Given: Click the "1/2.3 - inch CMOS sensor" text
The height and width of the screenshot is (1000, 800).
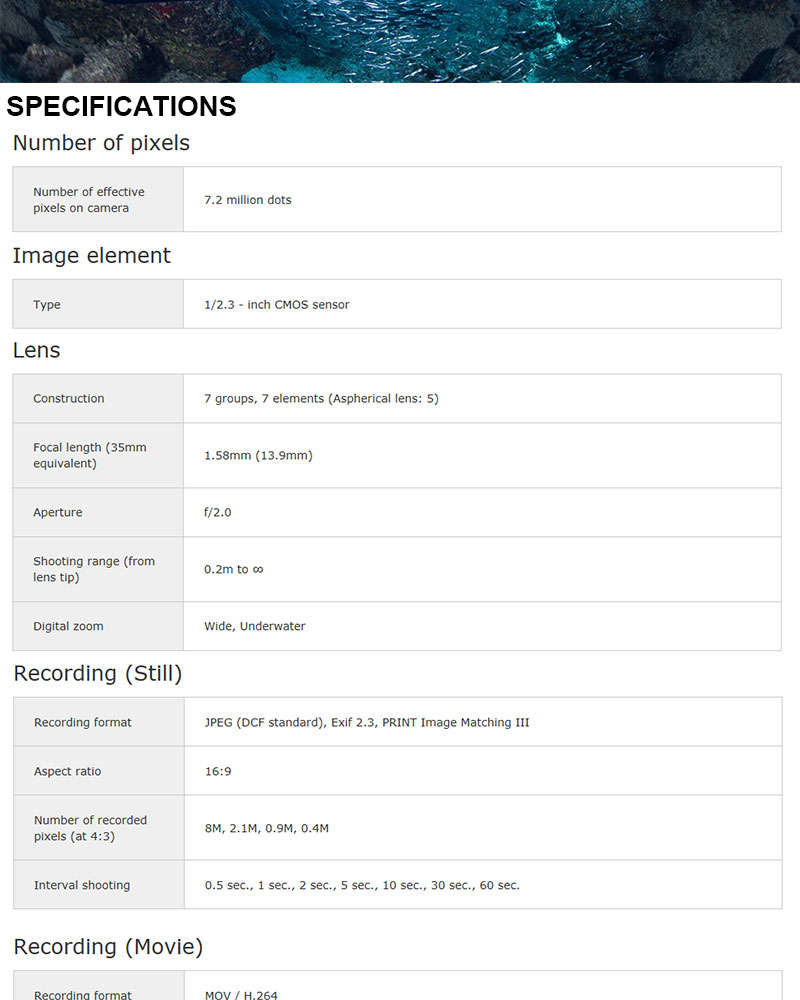Looking at the screenshot, I should point(277,305).
